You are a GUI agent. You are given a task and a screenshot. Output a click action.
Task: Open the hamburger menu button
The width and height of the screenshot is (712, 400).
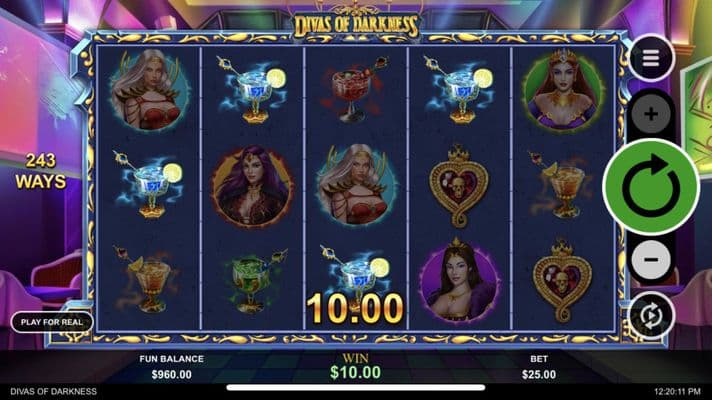click(x=651, y=58)
